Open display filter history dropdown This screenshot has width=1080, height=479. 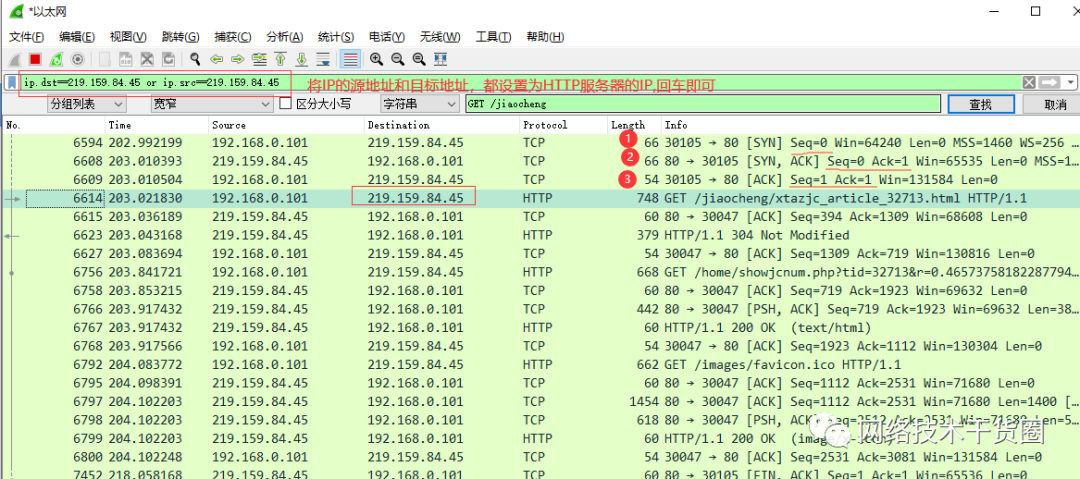click(1070, 83)
